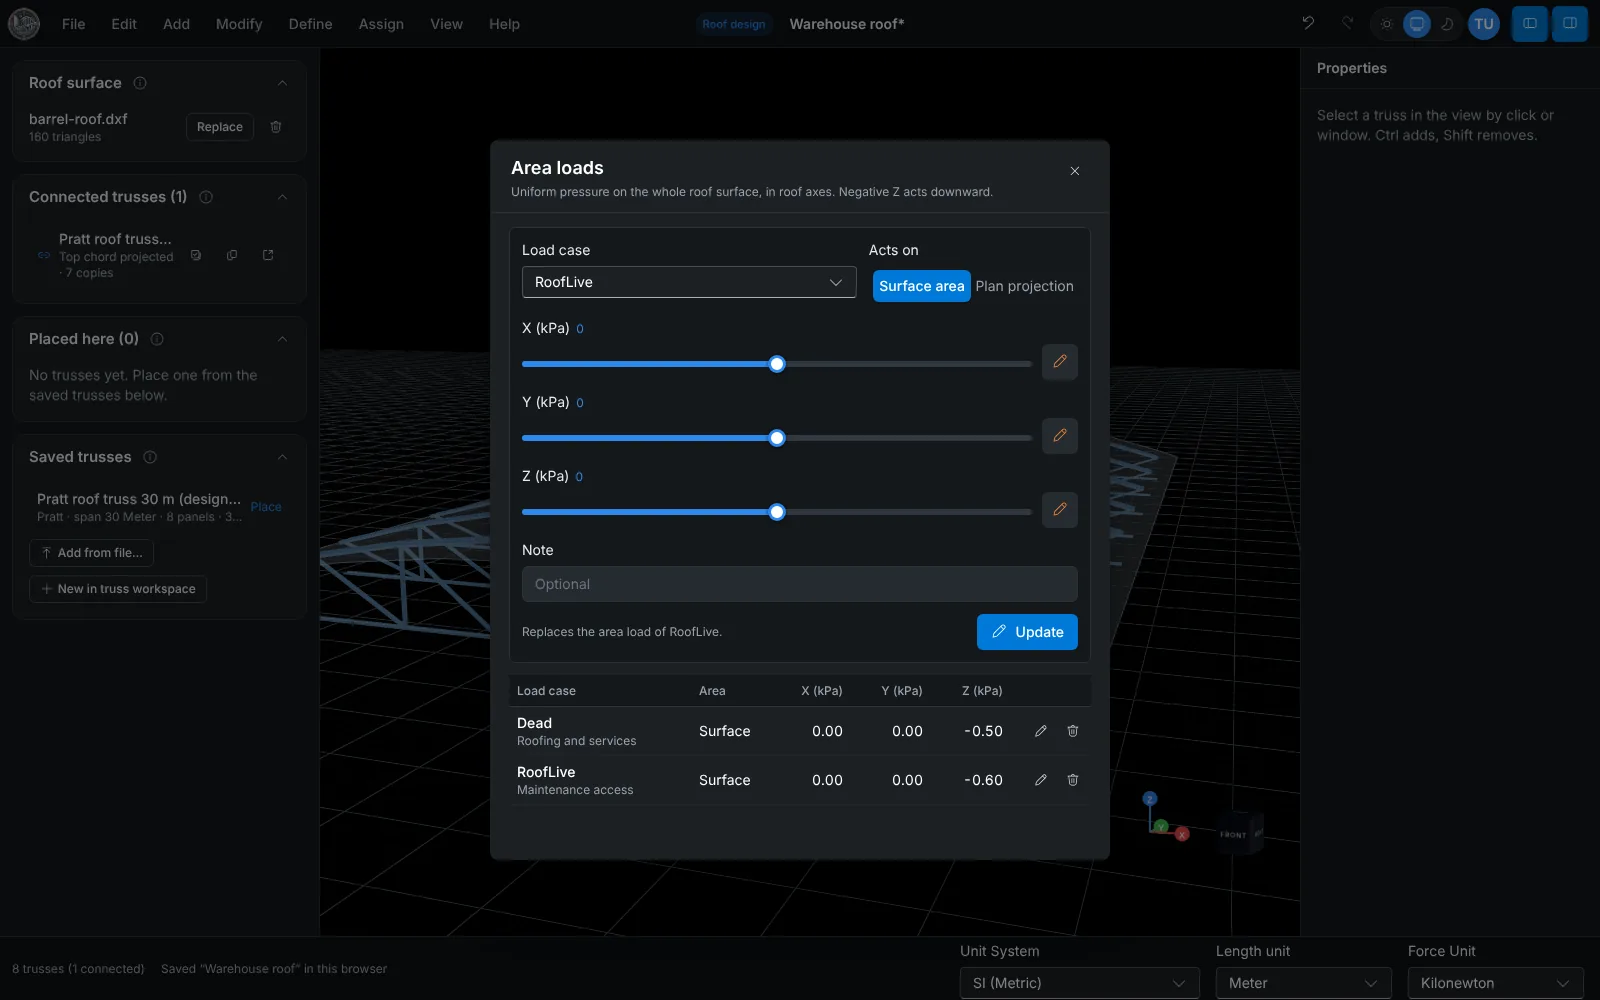Select Plan projection option
The height and width of the screenshot is (1000, 1600).
[x=1024, y=286]
